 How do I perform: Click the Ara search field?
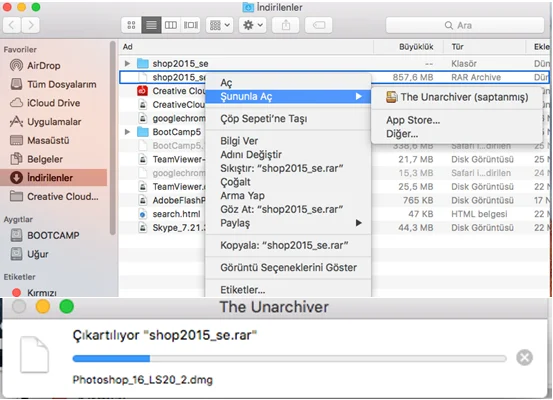pyautogui.click(x=465, y=25)
